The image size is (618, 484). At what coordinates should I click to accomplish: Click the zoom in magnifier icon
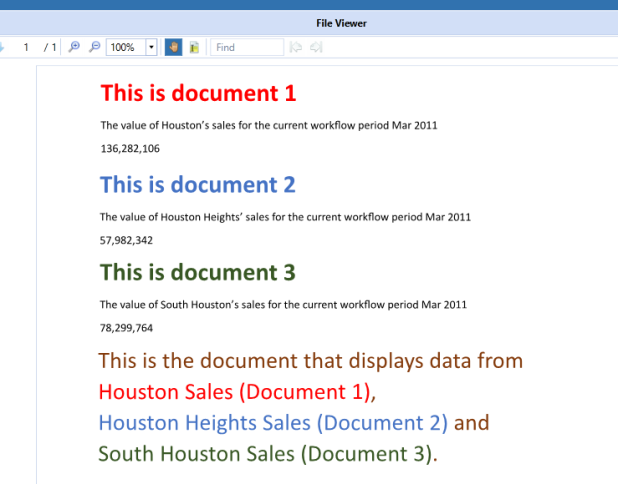(74, 47)
